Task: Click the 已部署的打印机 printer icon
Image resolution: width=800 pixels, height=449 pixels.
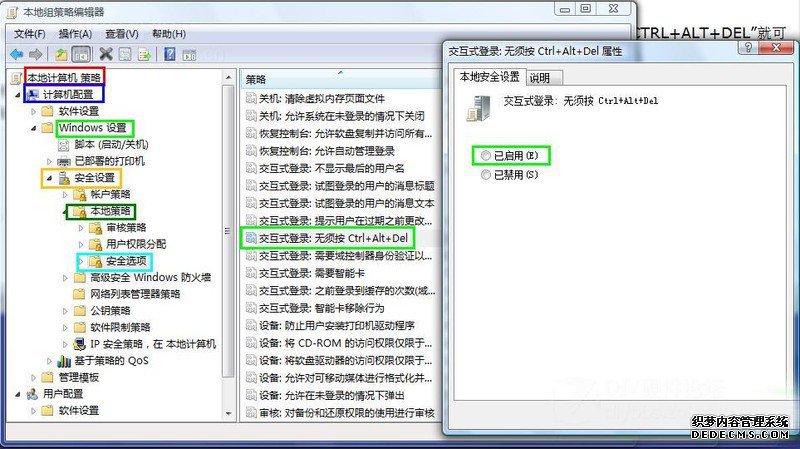Action: click(x=63, y=162)
